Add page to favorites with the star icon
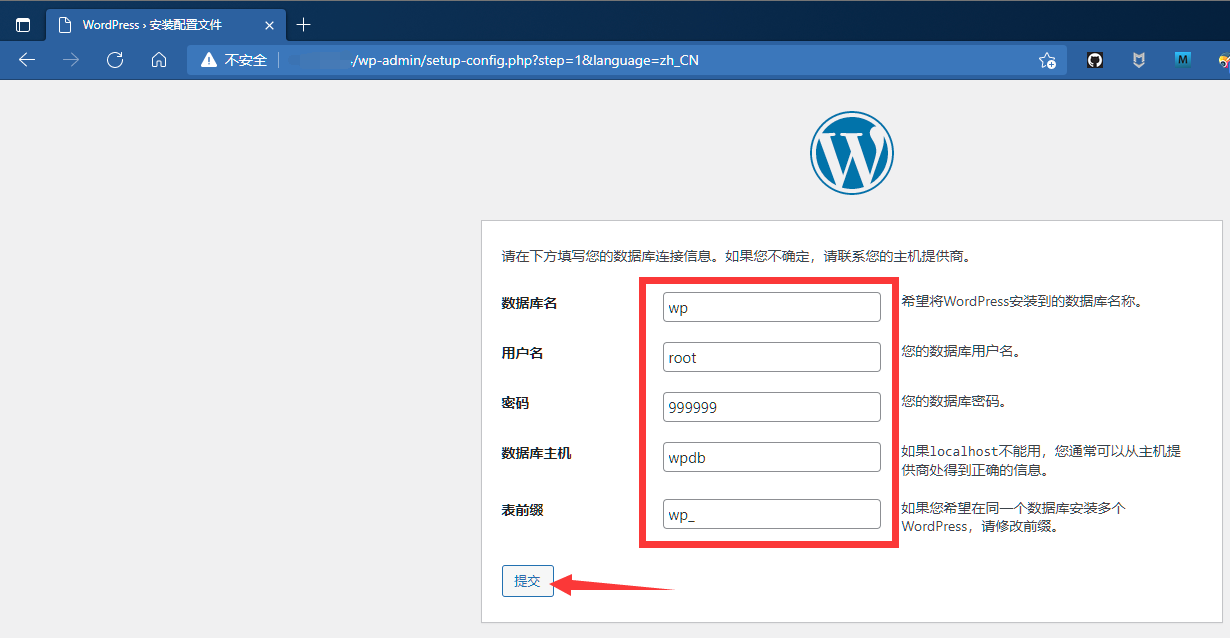The height and width of the screenshot is (638, 1230). point(1047,60)
